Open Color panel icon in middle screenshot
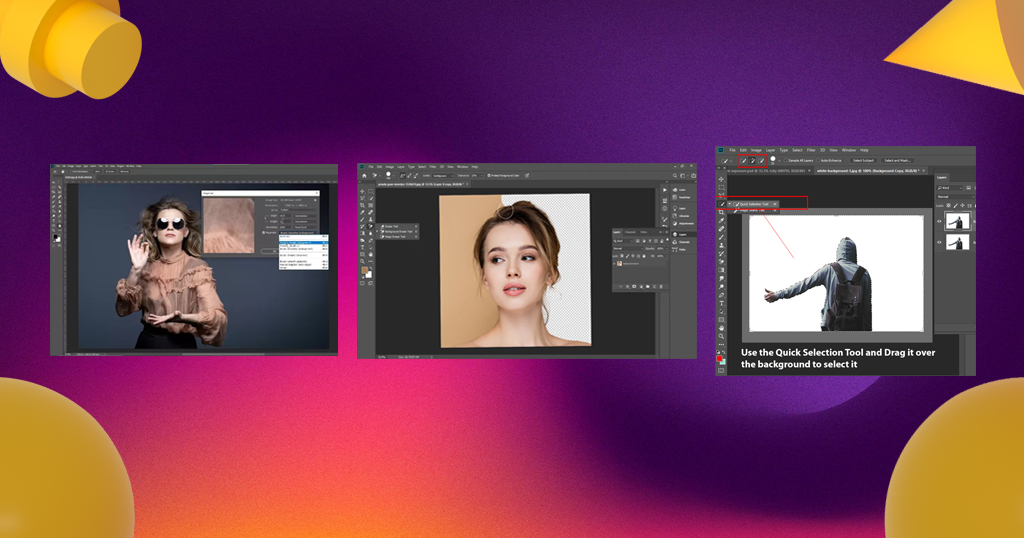 click(x=675, y=190)
